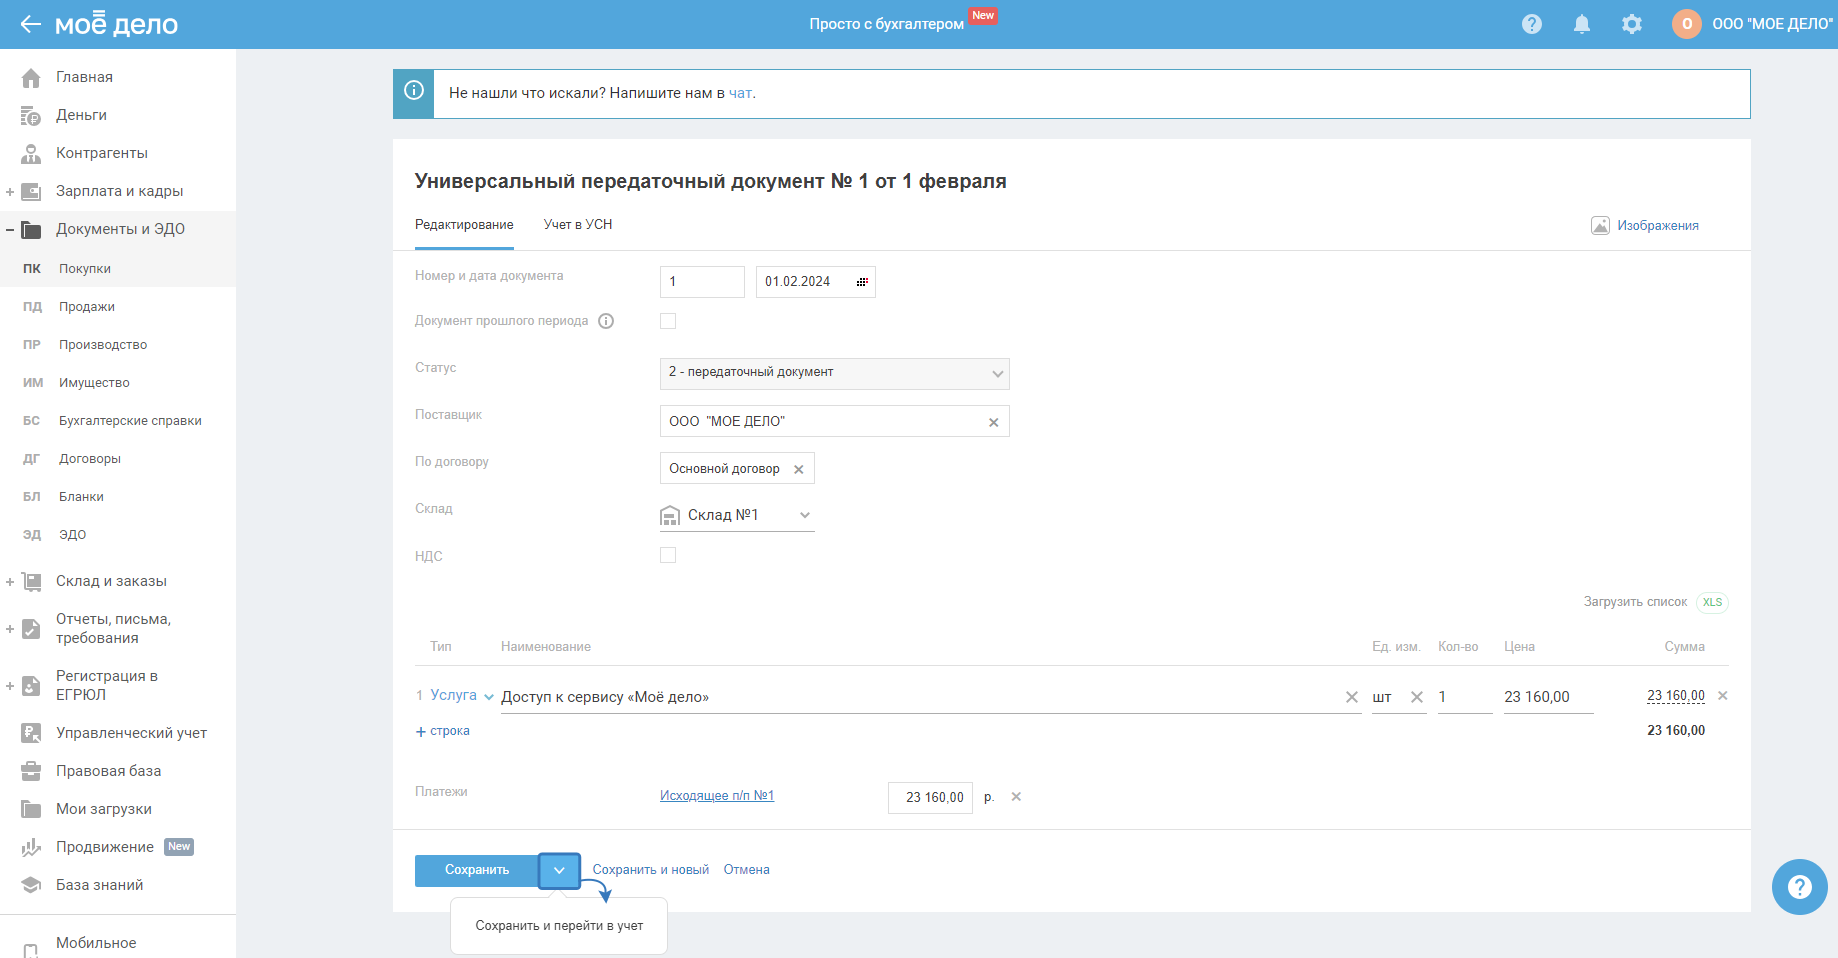The image size is (1838, 958).
Task: Toggle the НДС checkbox
Action: point(668,555)
